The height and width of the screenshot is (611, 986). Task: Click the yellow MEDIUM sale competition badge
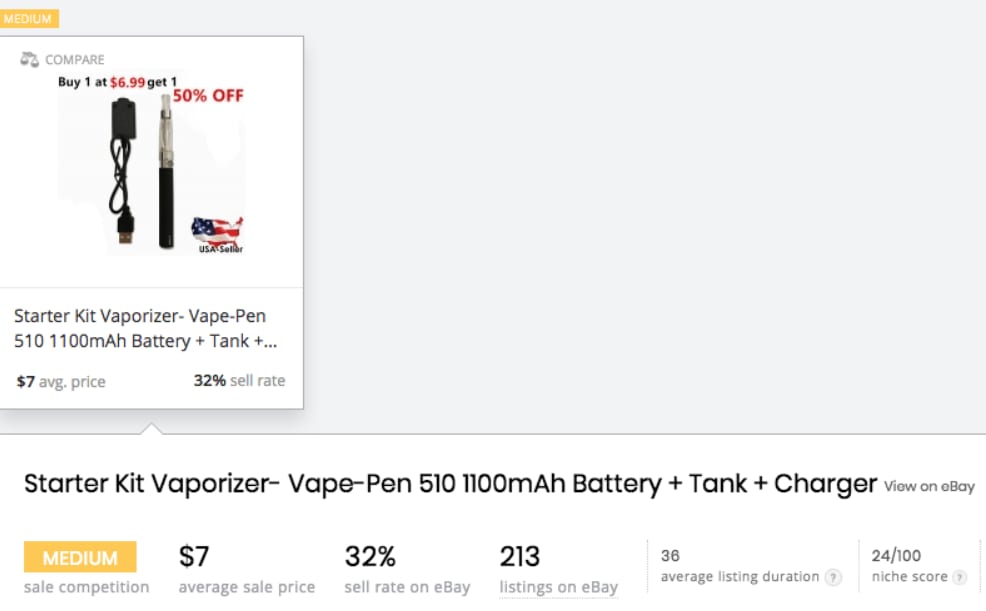[x=80, y=557]
